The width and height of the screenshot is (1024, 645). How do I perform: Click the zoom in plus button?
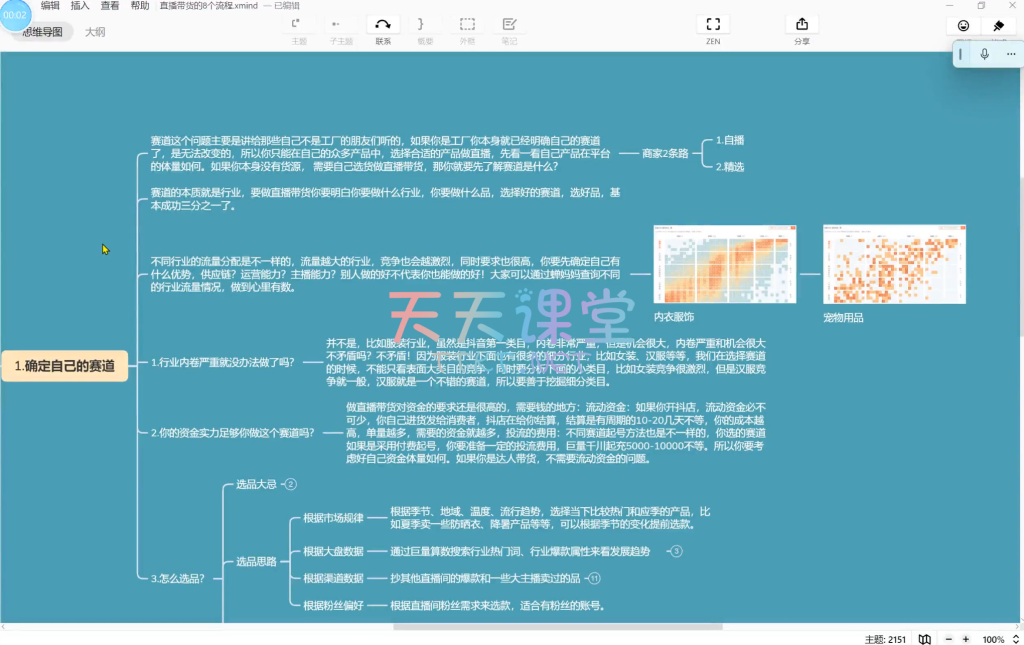pyautogui.click(x=966, y=639)
